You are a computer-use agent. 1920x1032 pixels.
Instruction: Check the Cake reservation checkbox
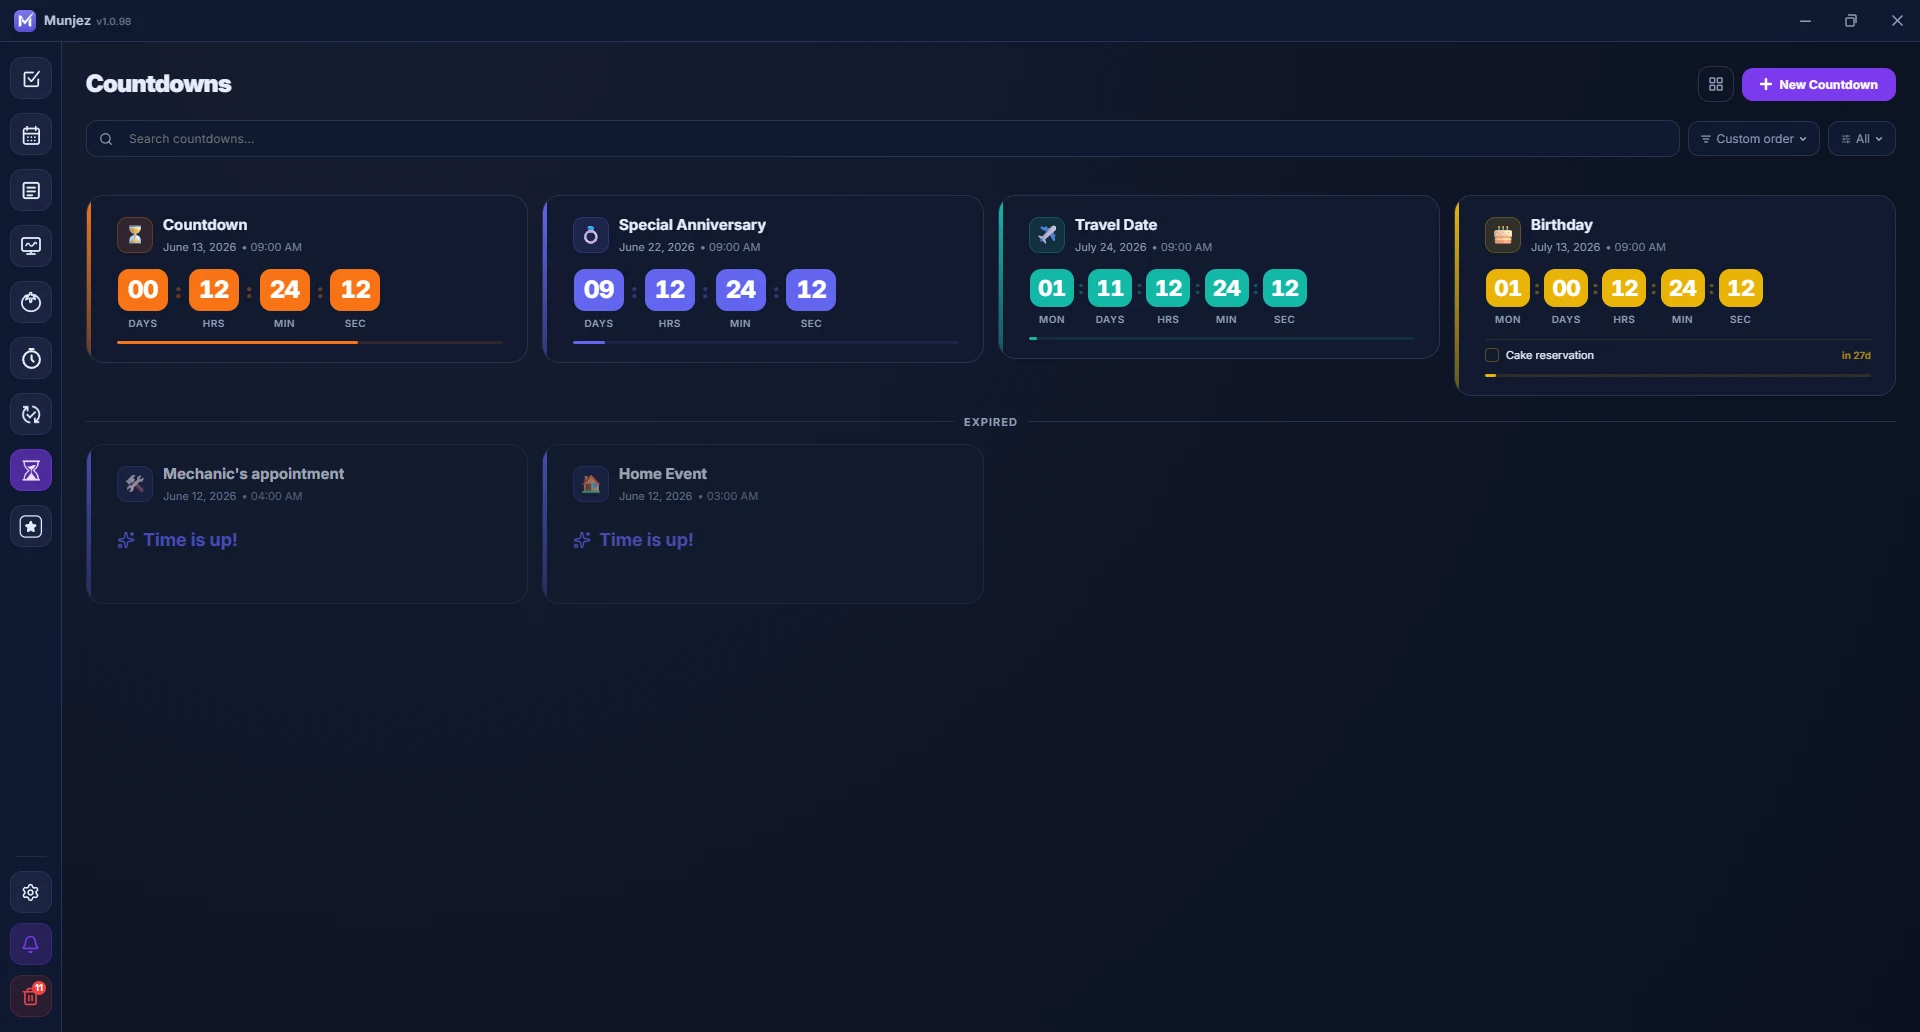pos(1492,355)
